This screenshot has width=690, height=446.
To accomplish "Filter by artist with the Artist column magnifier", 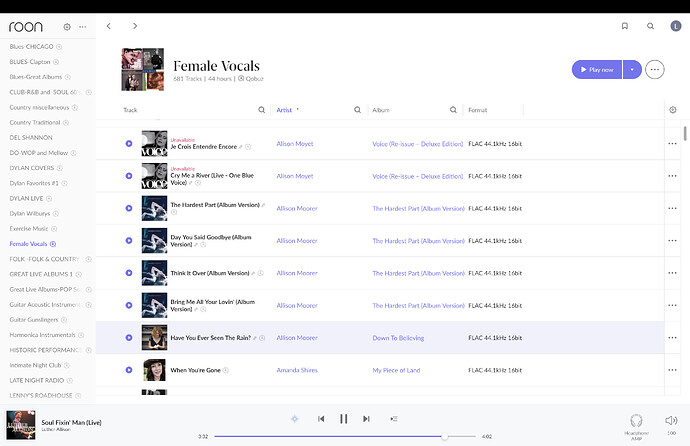I will (x=357, y=110).
